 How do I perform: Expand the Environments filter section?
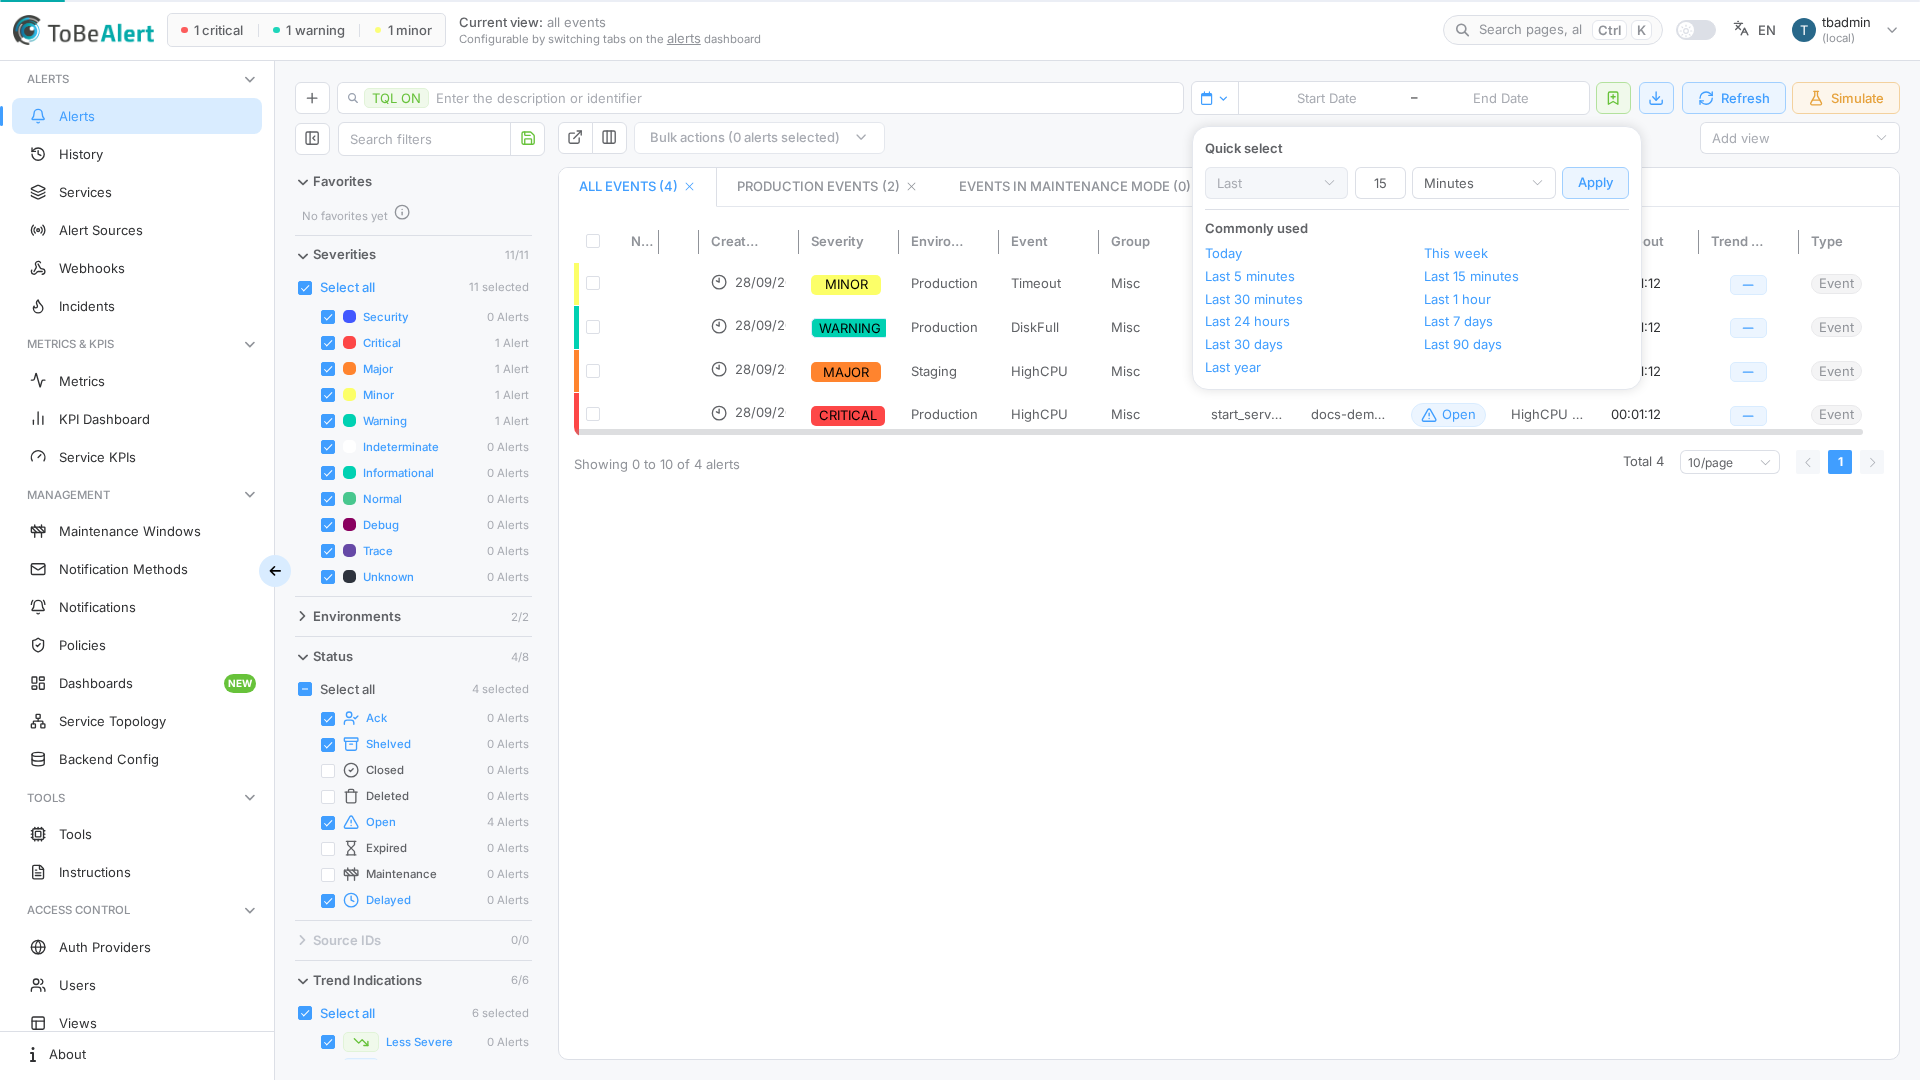[413, 617]
